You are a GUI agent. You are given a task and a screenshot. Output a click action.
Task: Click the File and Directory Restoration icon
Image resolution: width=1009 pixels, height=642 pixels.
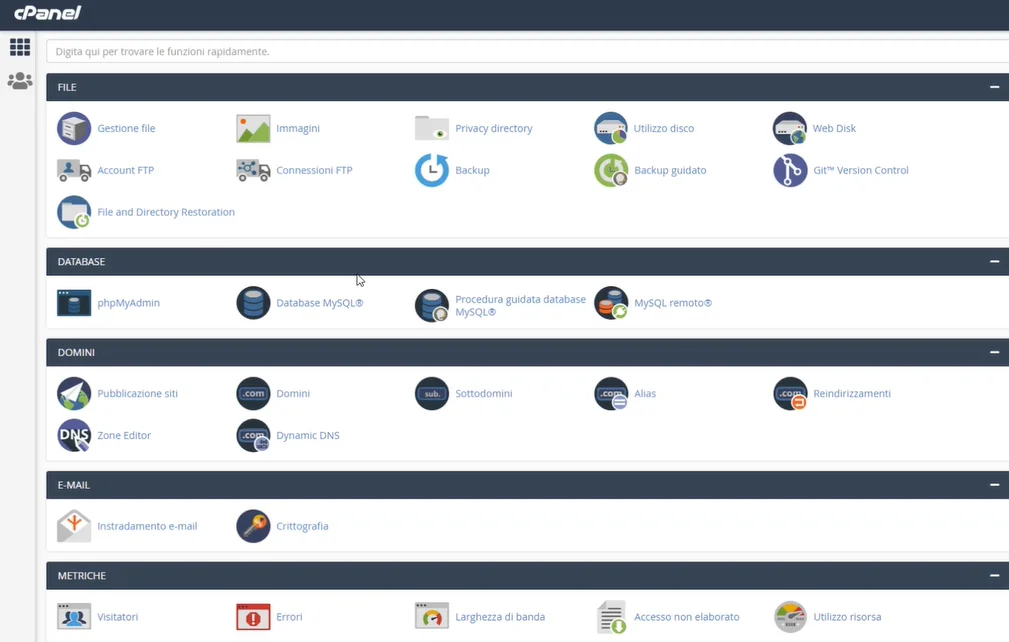(x=74, y=212)
